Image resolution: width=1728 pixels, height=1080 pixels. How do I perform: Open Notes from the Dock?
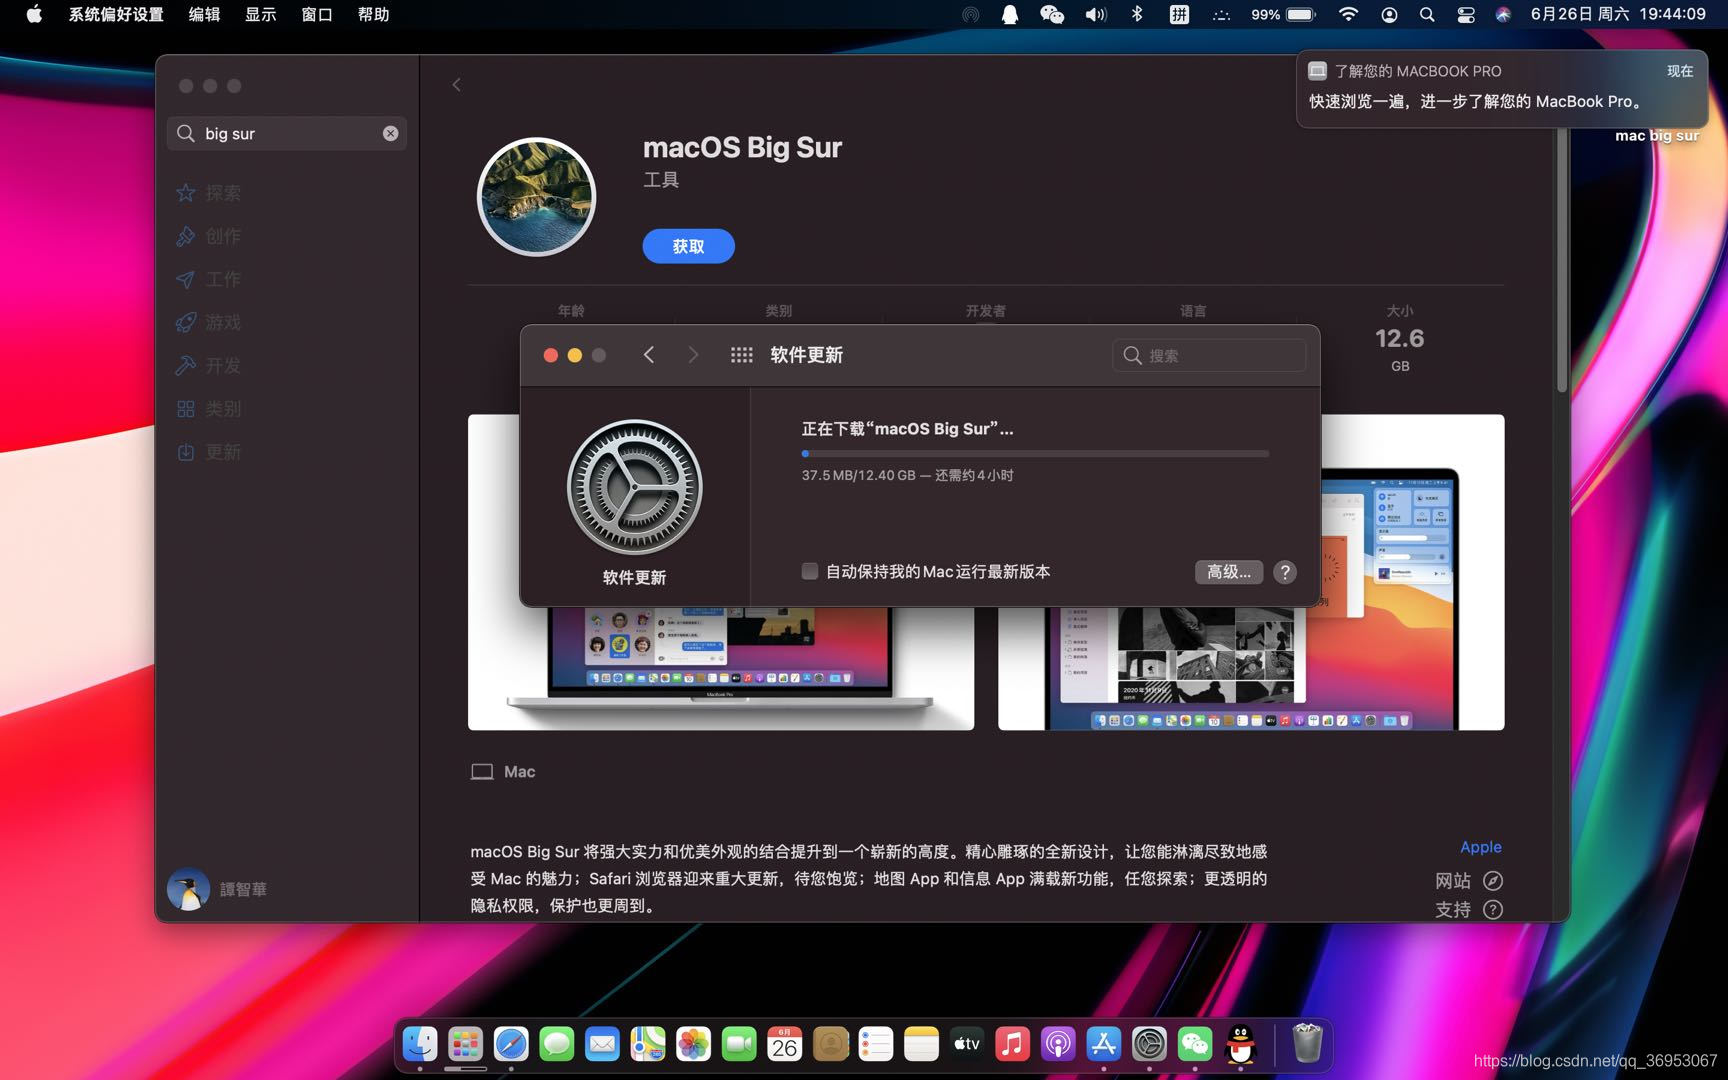tap(921, 1045)
